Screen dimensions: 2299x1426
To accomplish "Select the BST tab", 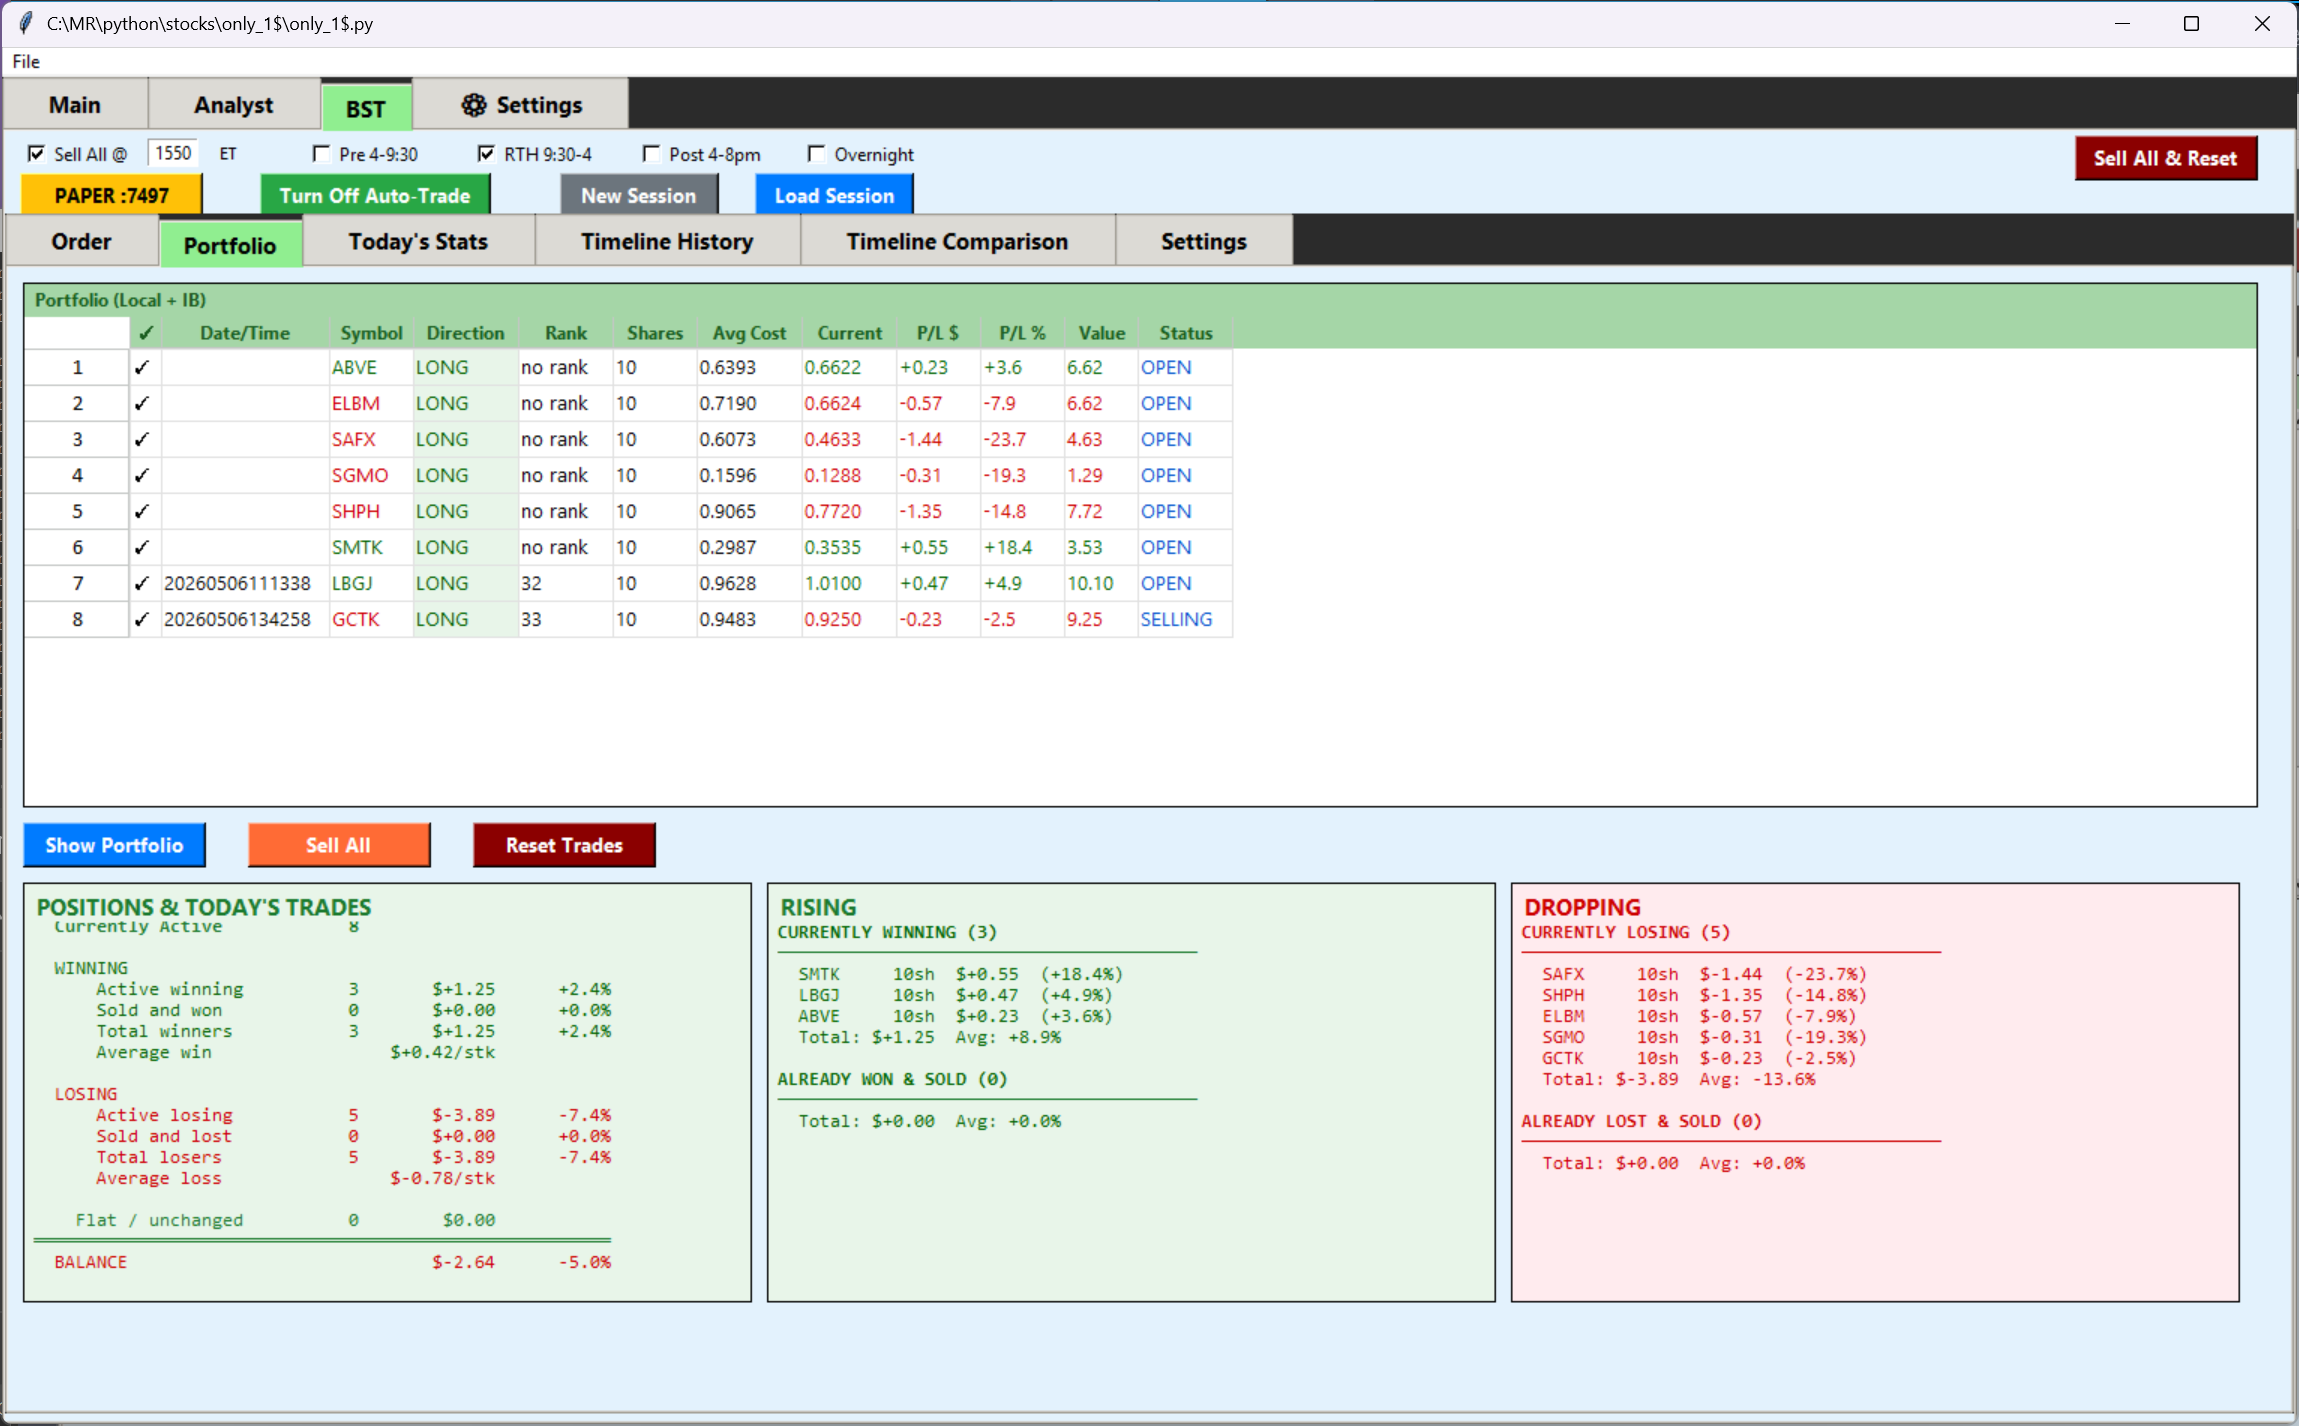I will [366, 108].
